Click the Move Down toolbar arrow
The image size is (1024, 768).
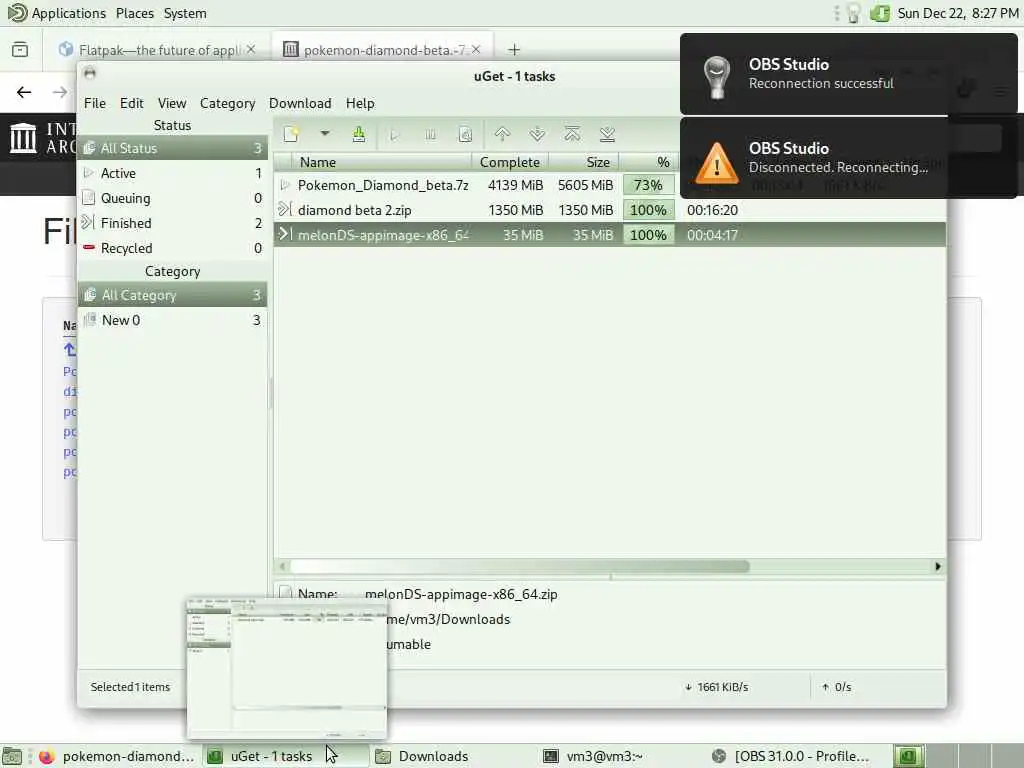point(537,135)
